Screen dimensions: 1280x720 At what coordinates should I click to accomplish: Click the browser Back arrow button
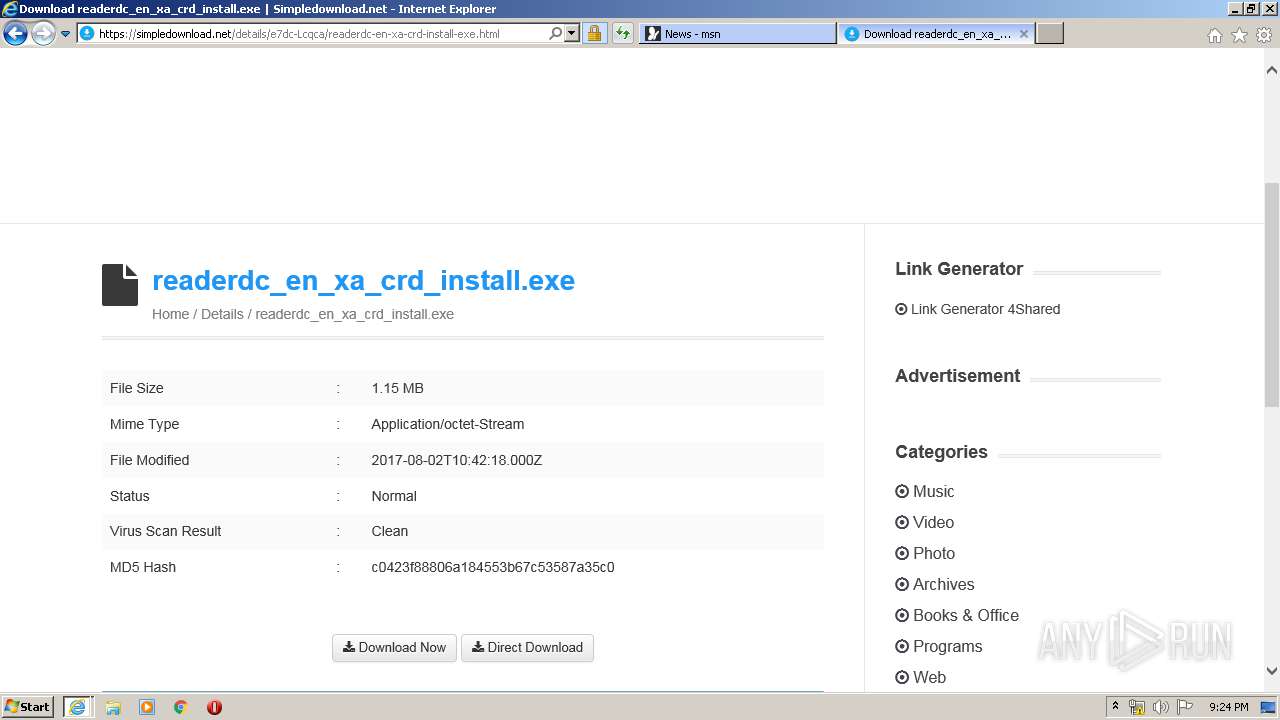[x=15, y=34]
